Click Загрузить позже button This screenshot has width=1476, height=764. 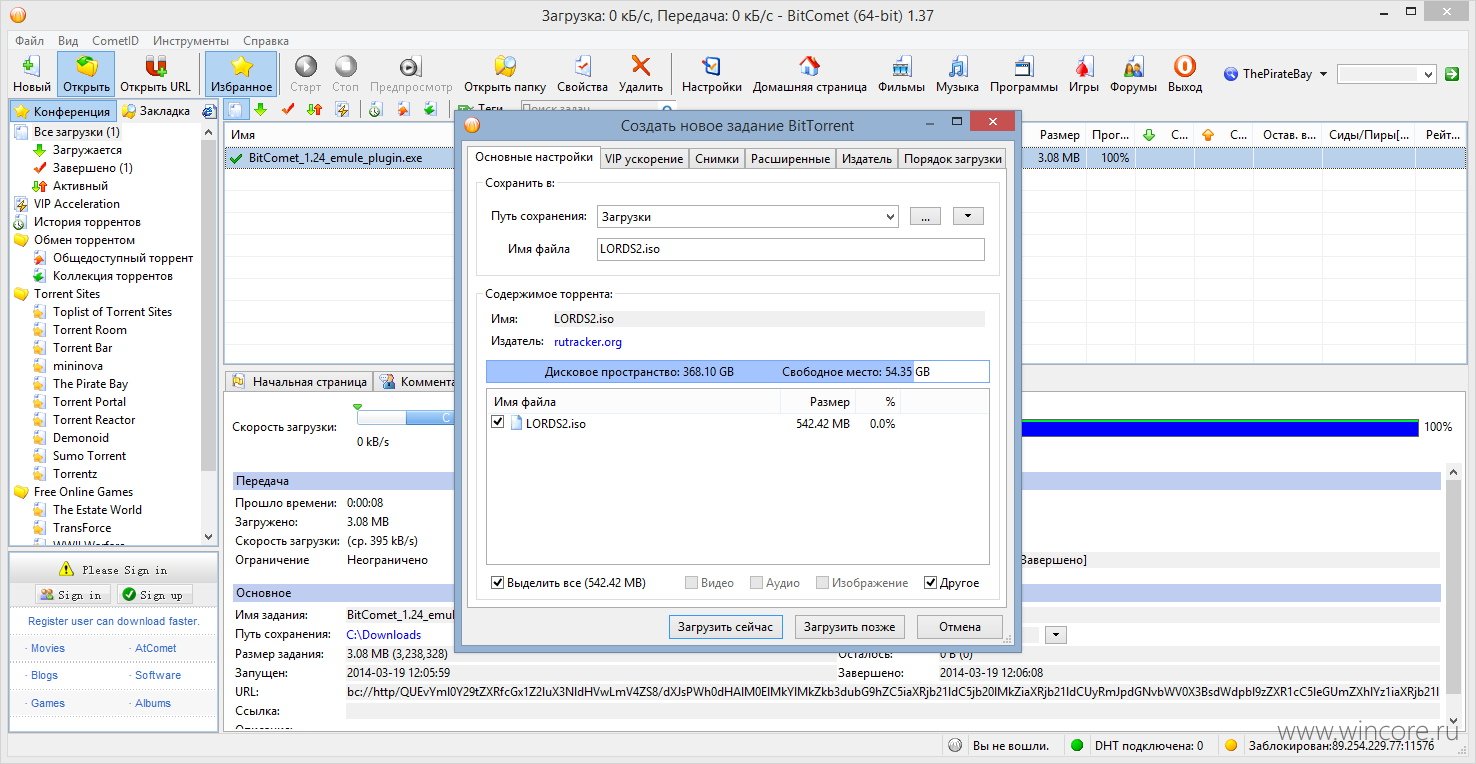tap(851, 627)
